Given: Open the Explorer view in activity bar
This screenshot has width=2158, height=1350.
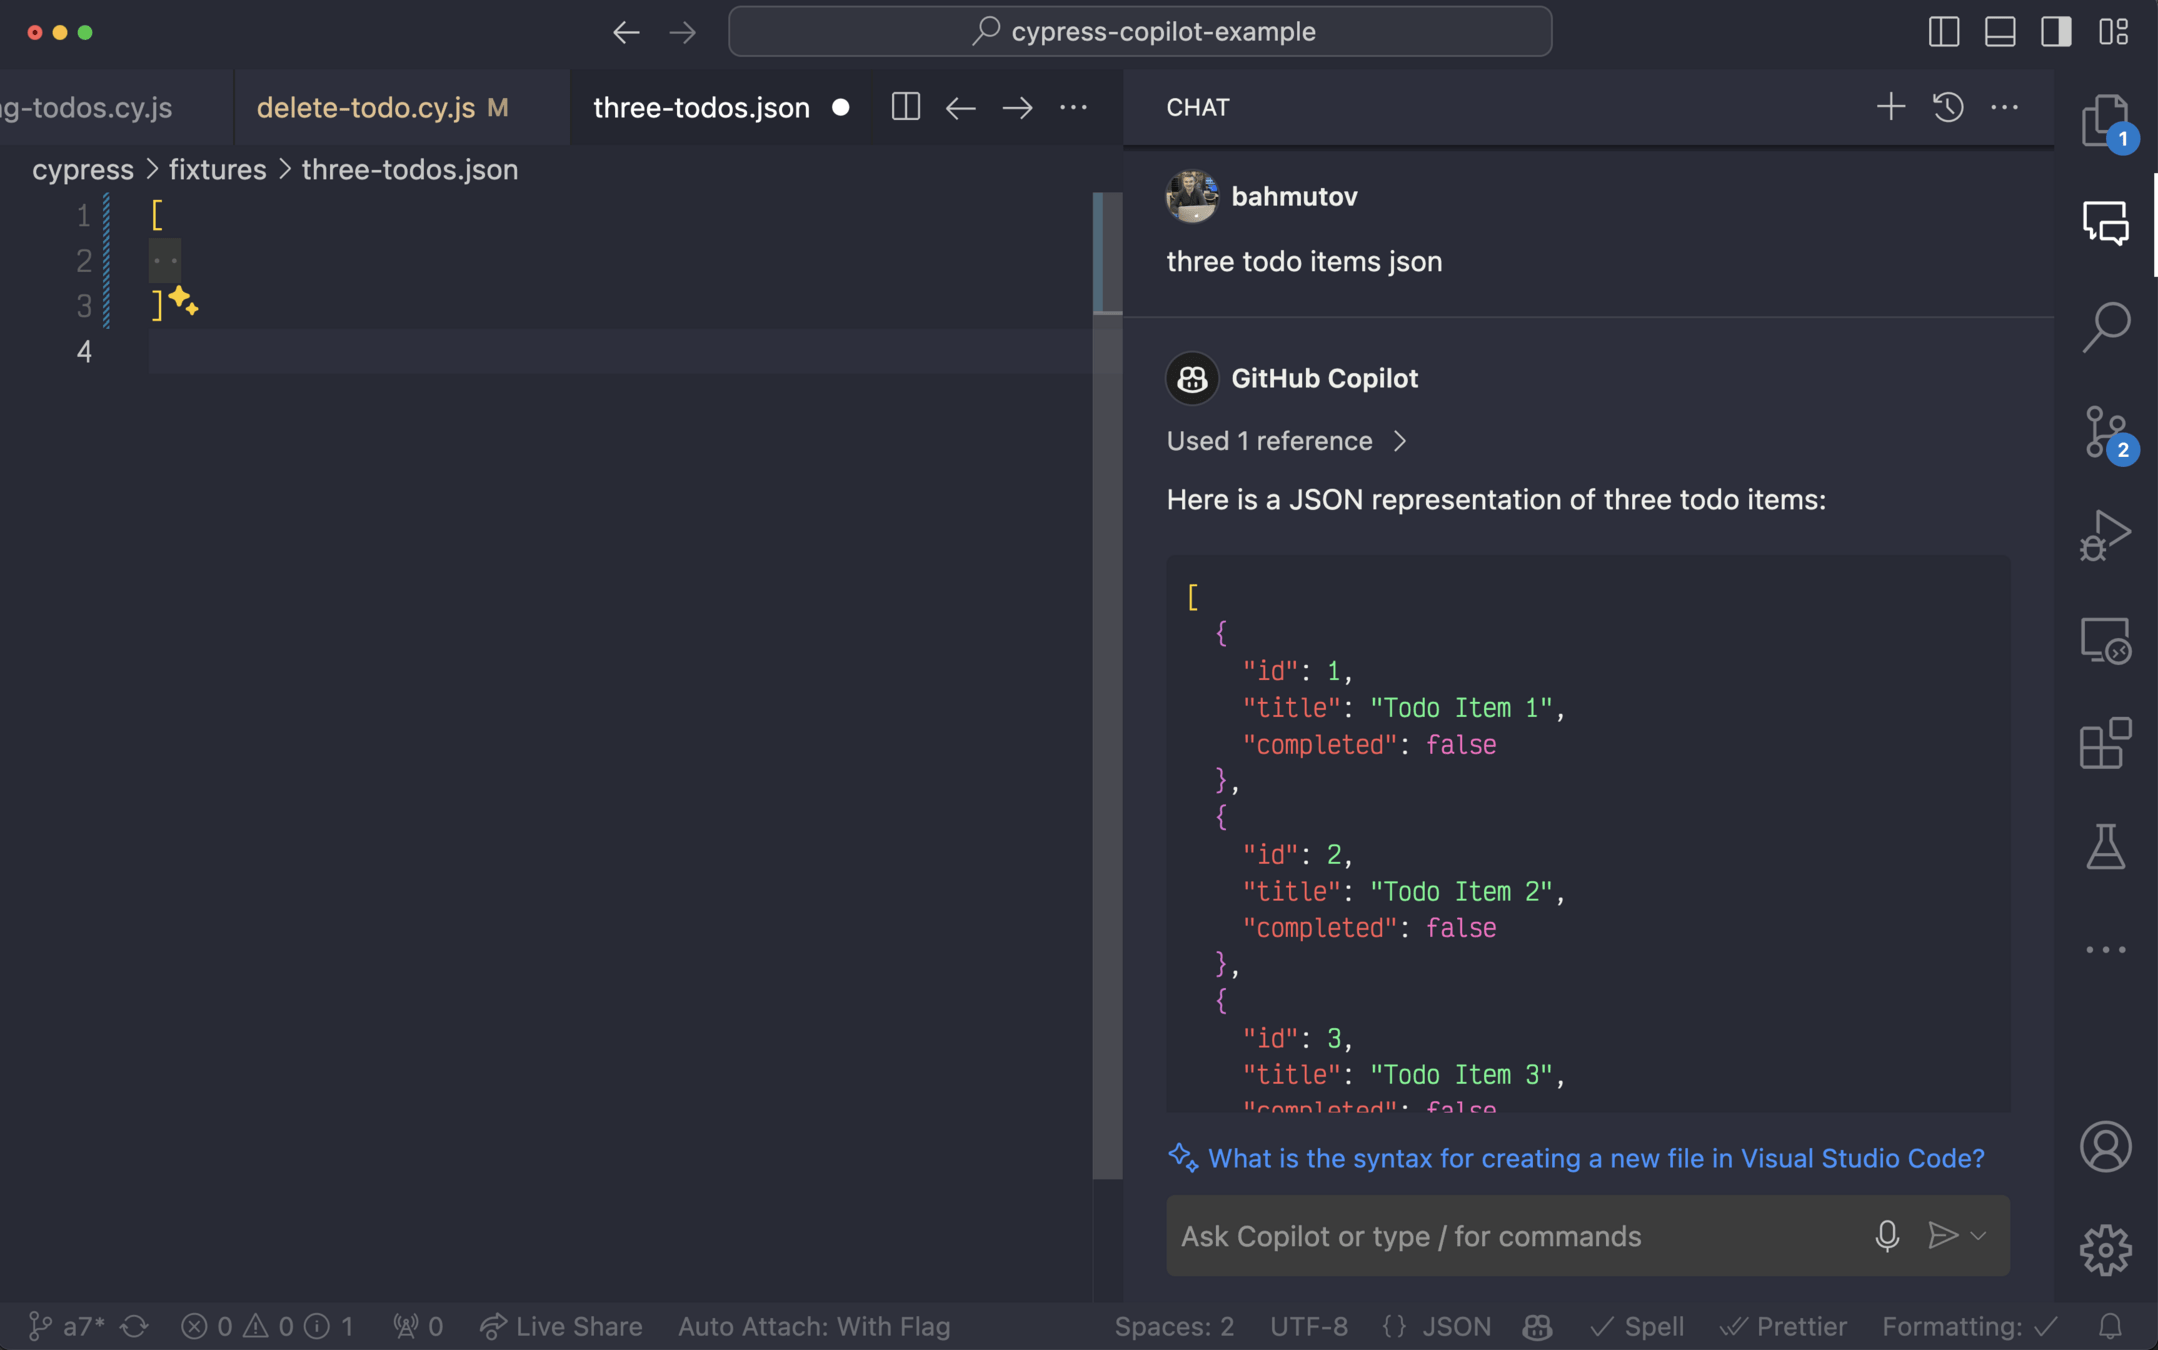Looking at the screenshot, I should 2105,121.
